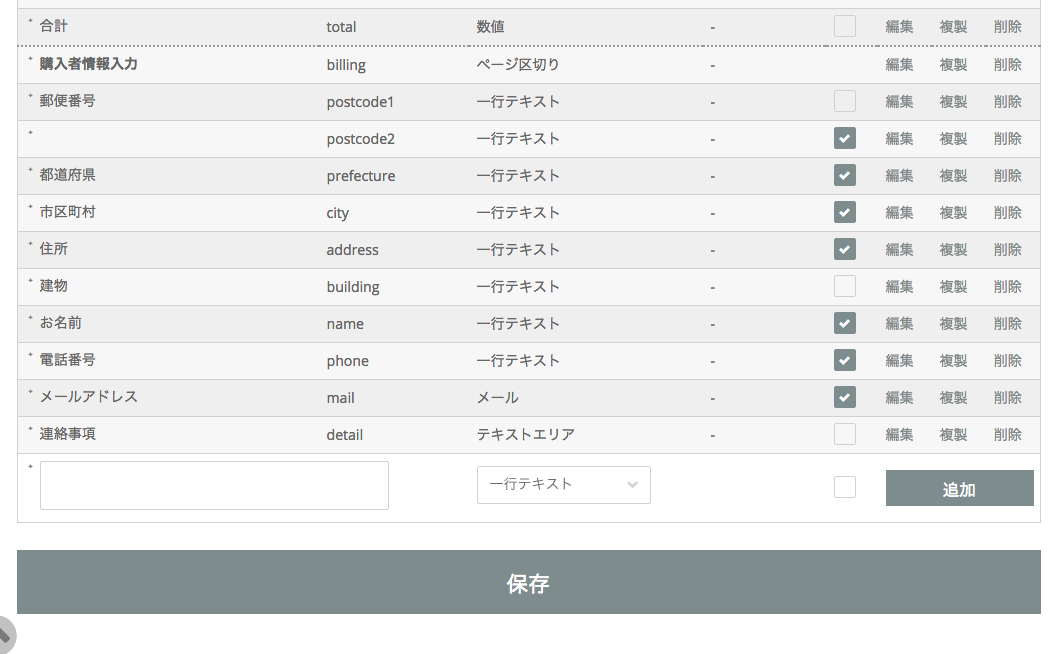Uncheck the checkbox on the mail row

click(x=844, y=397)
